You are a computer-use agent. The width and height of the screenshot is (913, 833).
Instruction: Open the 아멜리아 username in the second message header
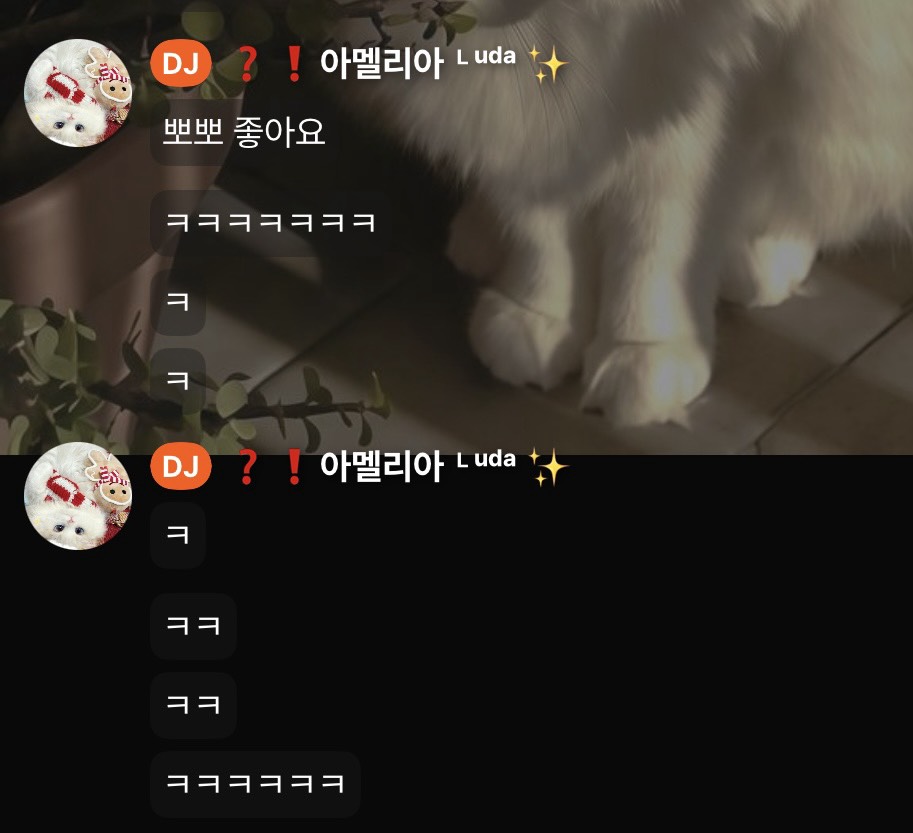[x=381, y=466]
